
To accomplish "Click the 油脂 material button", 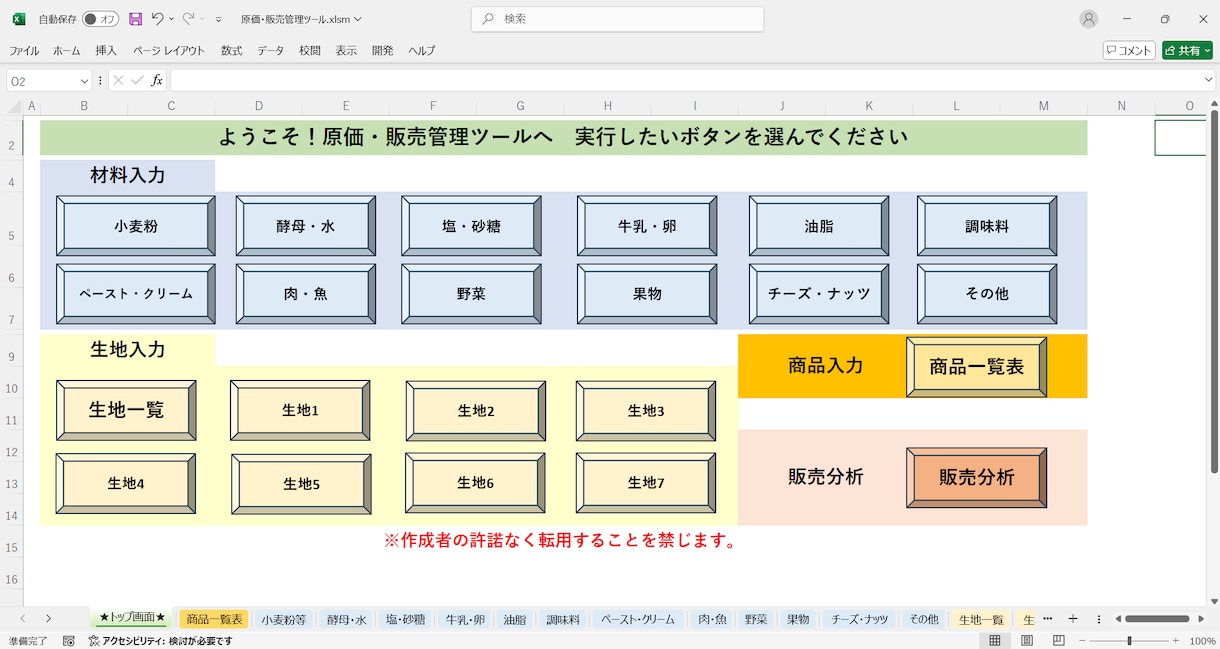I will coord(819,226).
